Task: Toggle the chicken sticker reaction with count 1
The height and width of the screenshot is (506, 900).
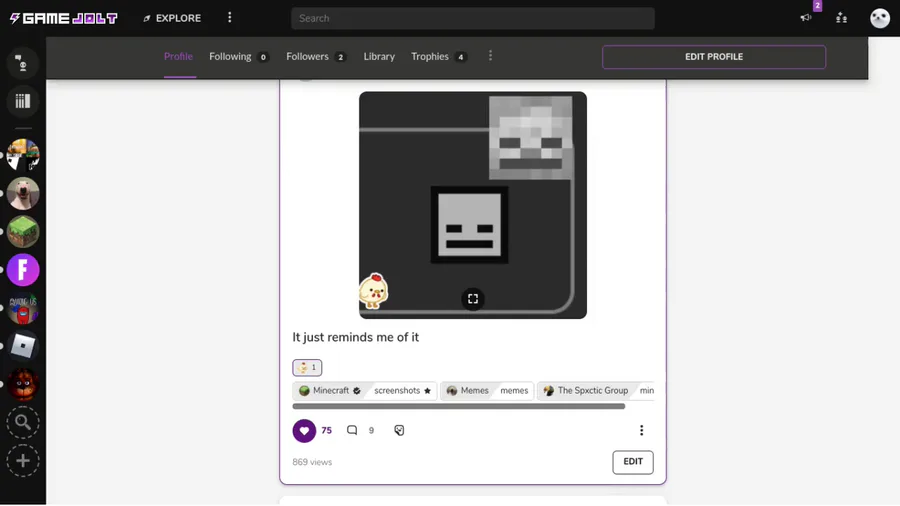Action: pyautogui.click(x=307, y=368)
